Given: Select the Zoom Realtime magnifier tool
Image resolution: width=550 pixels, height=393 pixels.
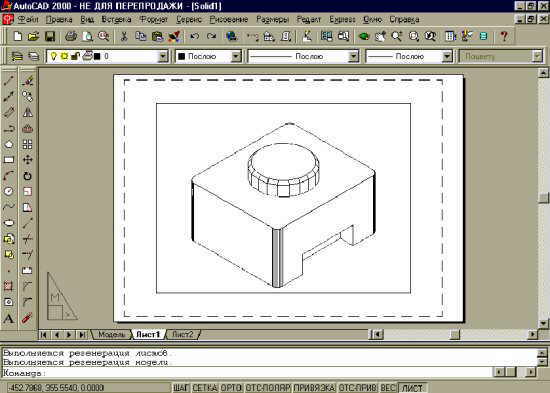Looking at the screenshot, I should pos(397,36).
